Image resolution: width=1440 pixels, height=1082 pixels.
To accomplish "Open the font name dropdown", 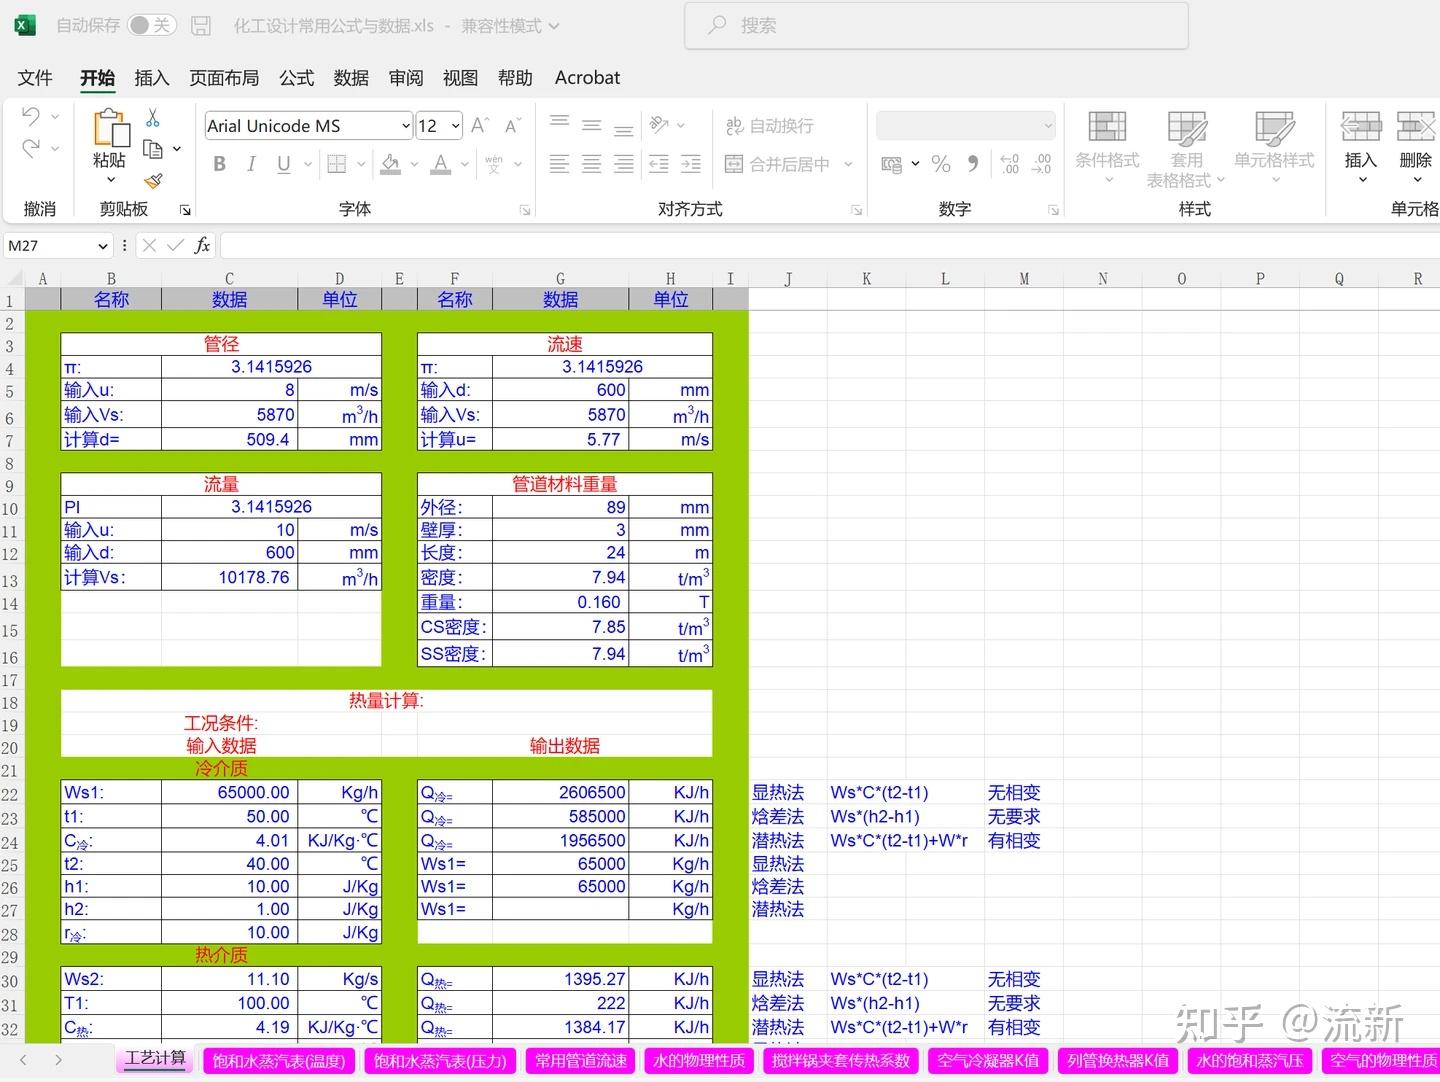I will click(x=406, y=126).
